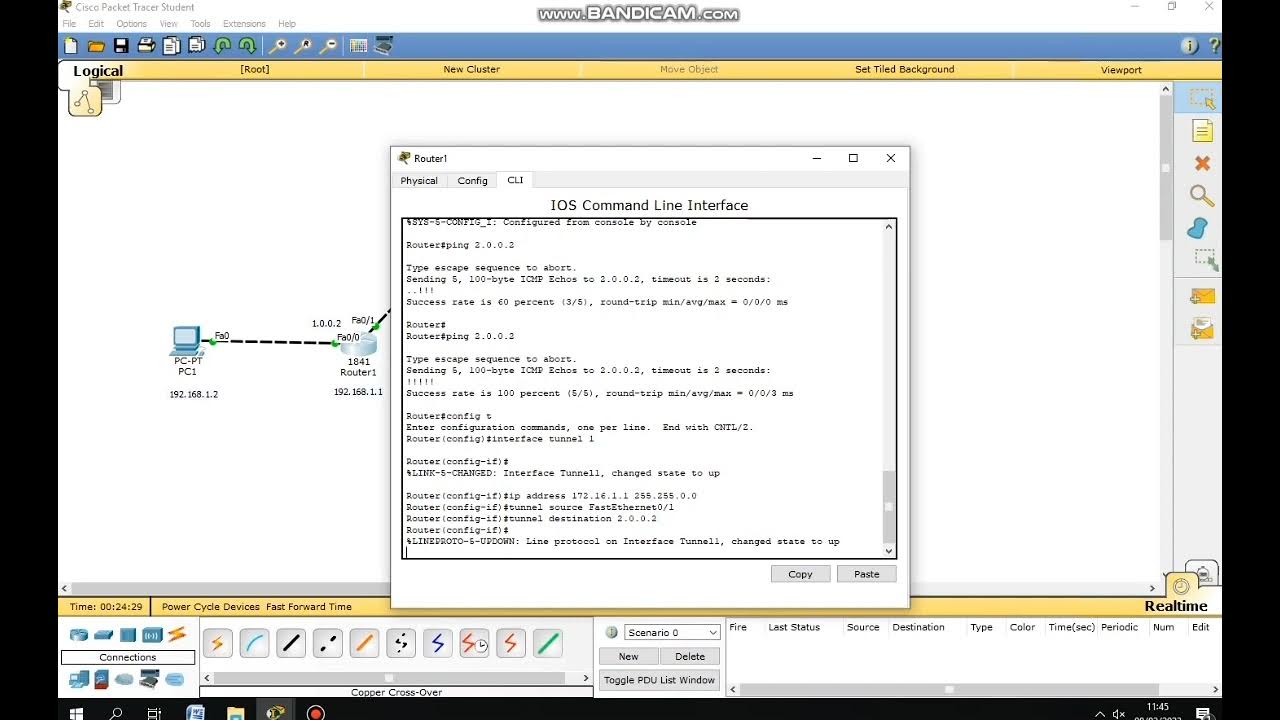Zoom out with the minus magnifier
This screenshot has height=720, width=1280.
coord(328,46)
